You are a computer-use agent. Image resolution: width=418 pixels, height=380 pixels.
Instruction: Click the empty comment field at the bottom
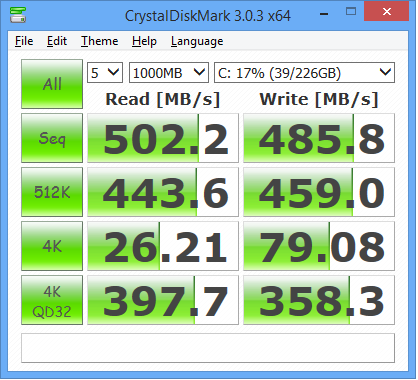coord(208,348)
